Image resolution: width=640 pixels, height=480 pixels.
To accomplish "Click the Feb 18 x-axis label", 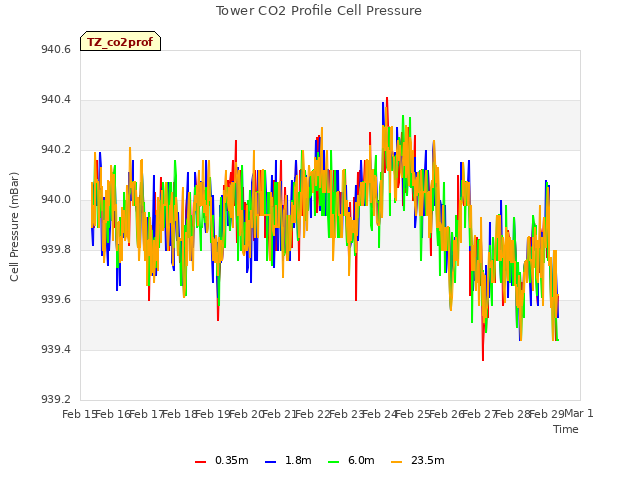I will coord(180,414).
